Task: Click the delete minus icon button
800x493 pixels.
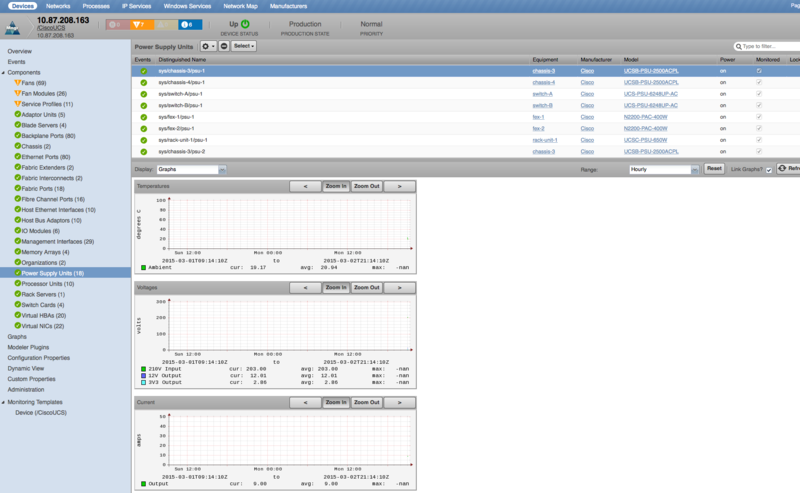Action: [x=224, y=46]
